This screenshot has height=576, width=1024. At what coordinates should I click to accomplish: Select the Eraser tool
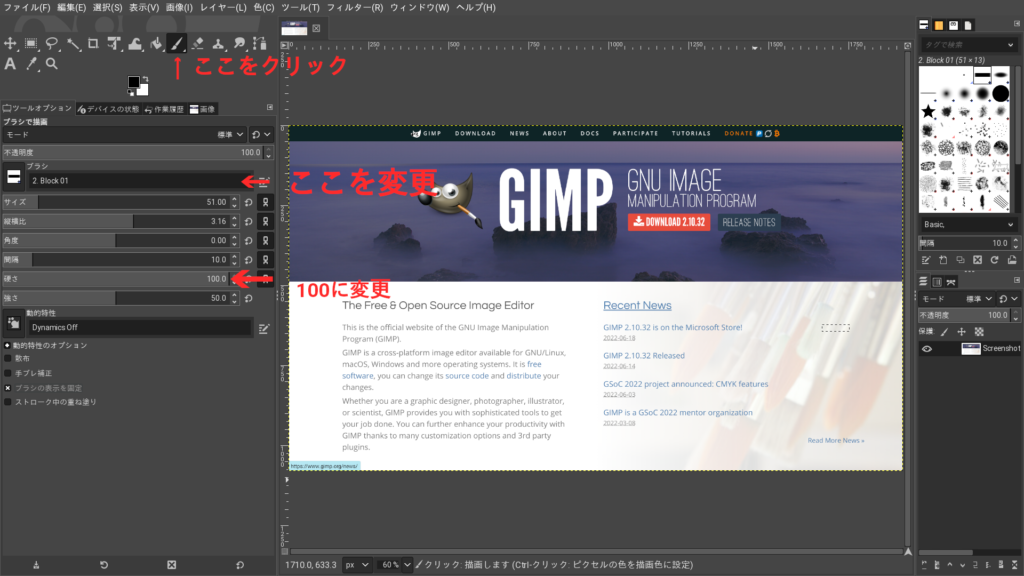pos(198,44)
